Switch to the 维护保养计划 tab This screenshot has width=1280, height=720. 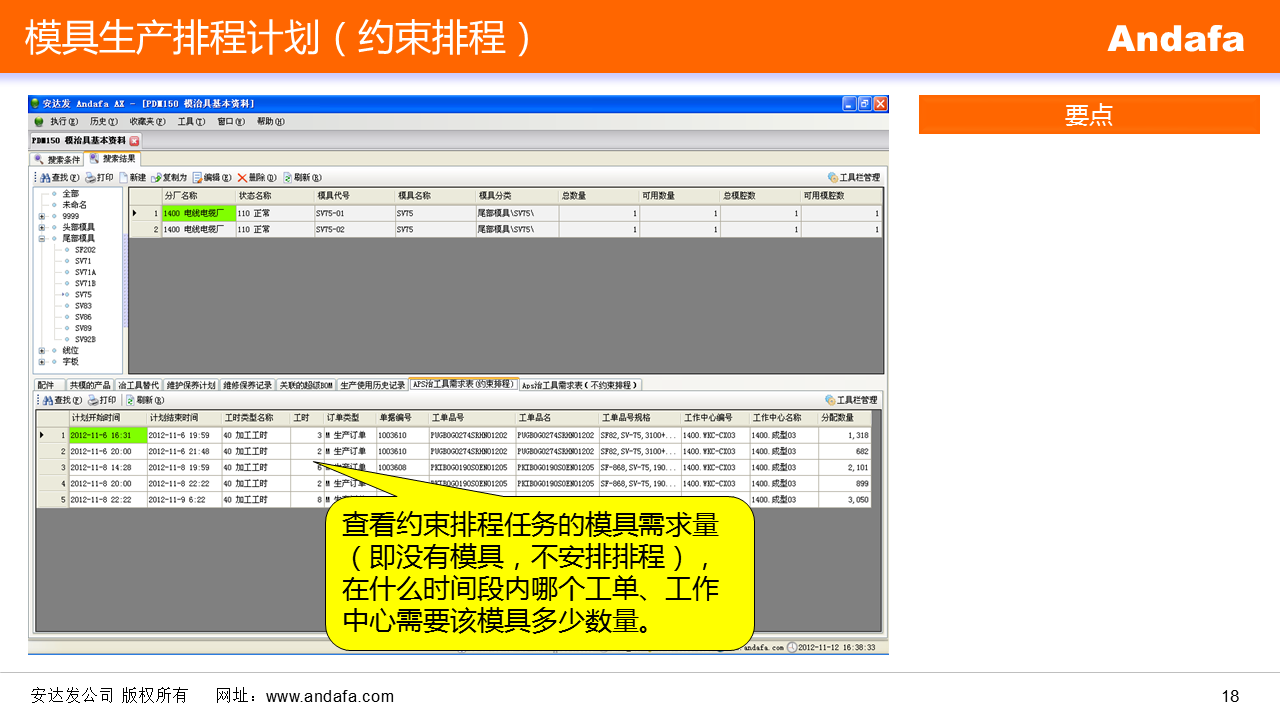191,385
